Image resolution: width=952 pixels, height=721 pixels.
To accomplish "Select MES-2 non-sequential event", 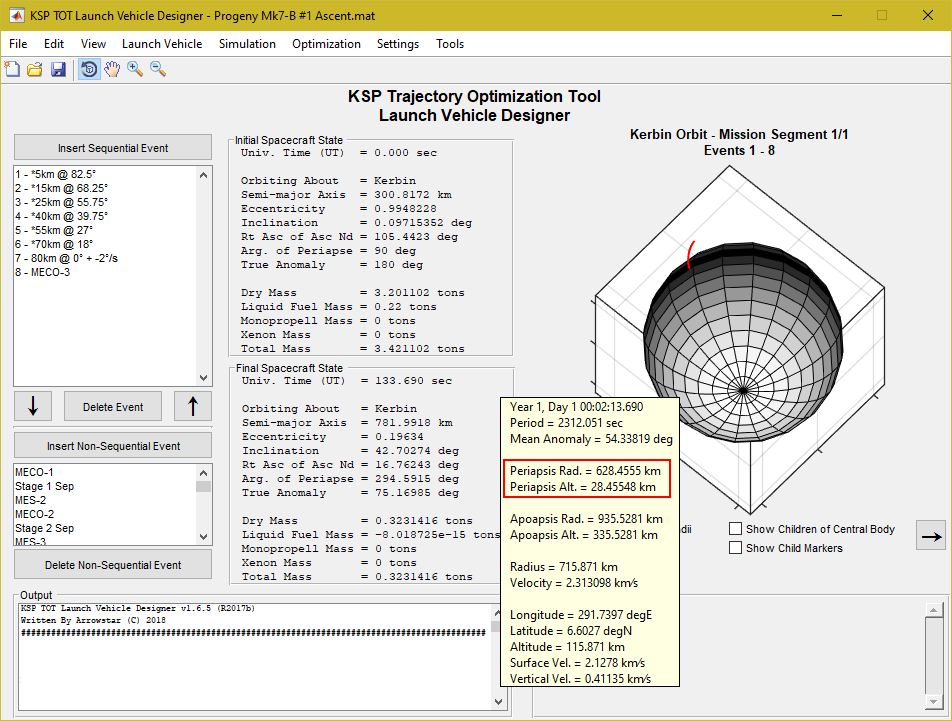I will point(106,499).
